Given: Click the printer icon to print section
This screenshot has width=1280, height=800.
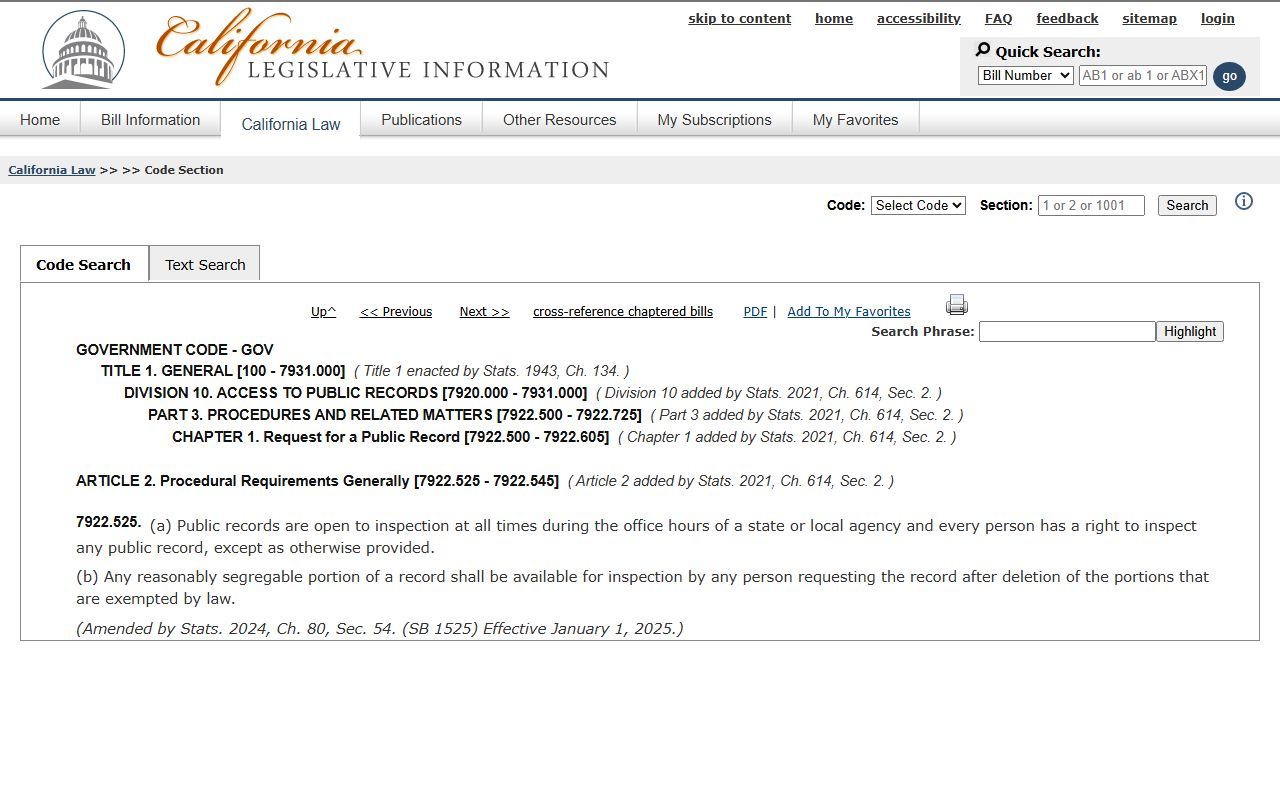Looking at the screenshot, I should click(x=957, y=305).
